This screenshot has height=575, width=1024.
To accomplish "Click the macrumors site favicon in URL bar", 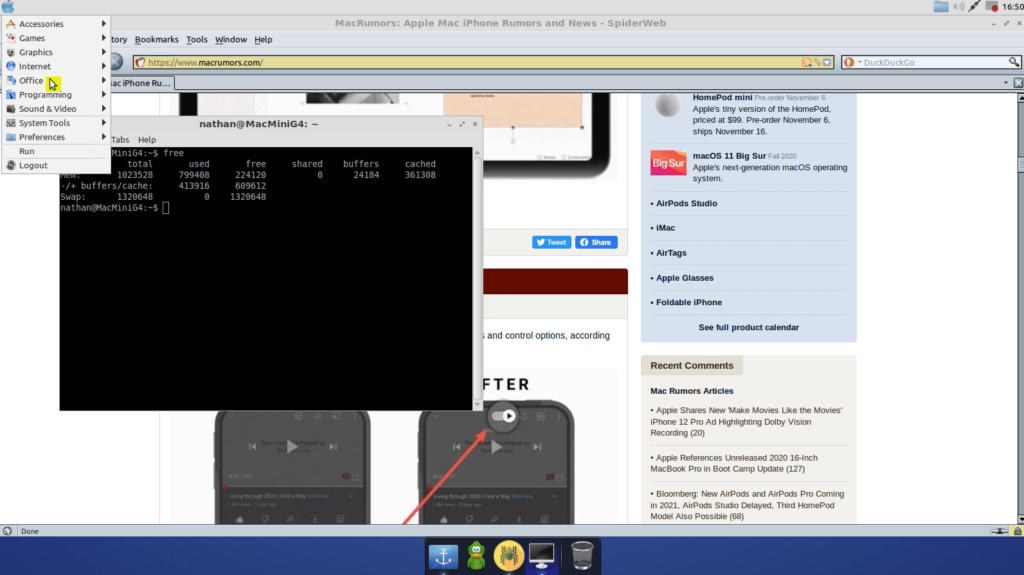I will click(140, 63).
